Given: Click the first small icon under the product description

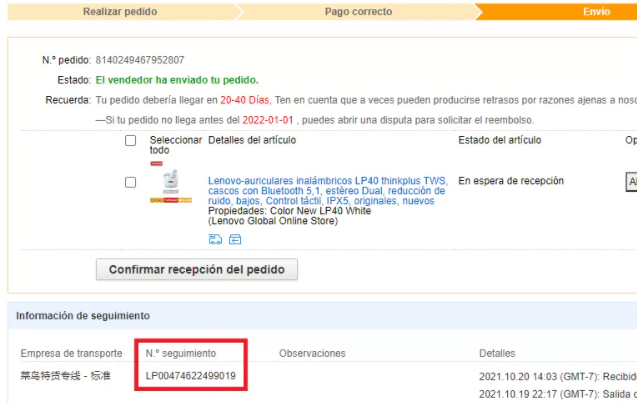Looking at the screenshot, I should coord(215,239).
